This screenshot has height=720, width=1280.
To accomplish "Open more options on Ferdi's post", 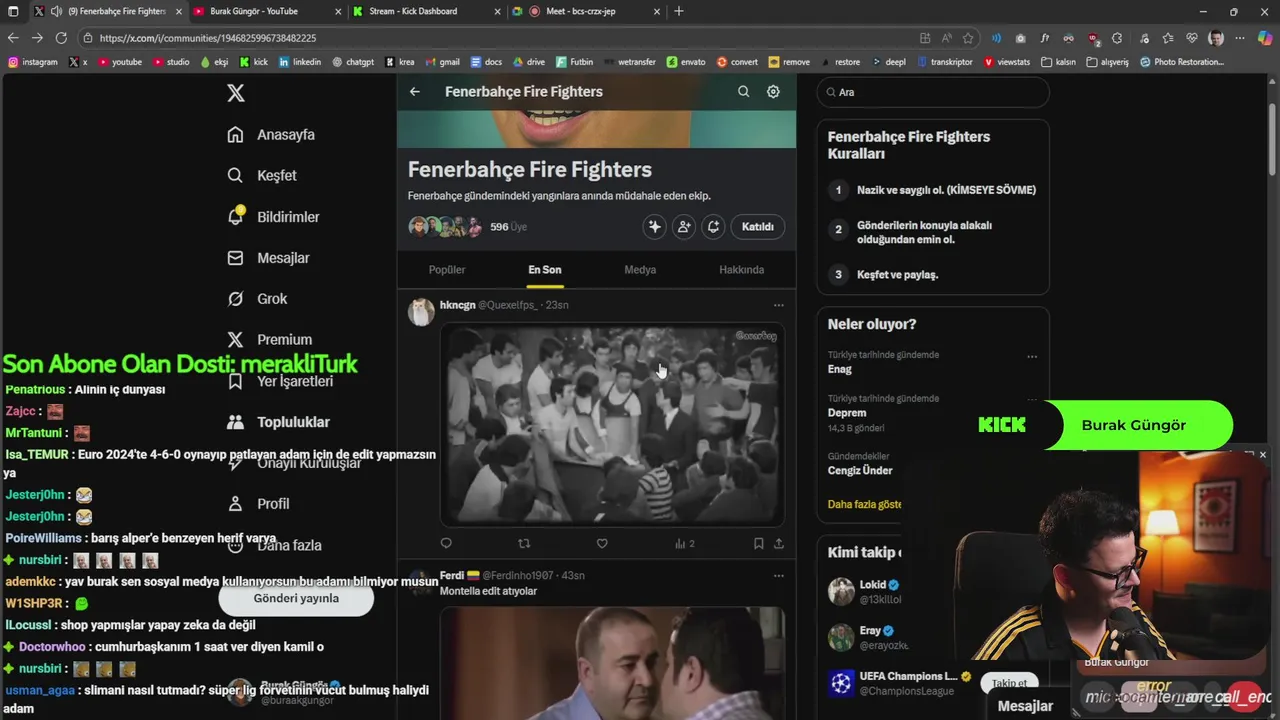I will 778,576.
